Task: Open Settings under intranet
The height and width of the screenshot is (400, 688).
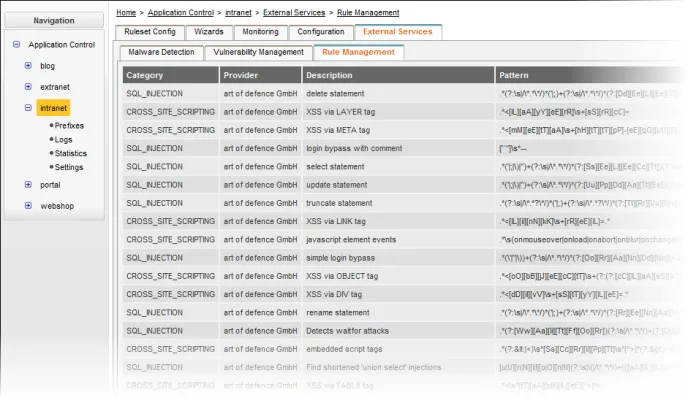Action: 69,167
